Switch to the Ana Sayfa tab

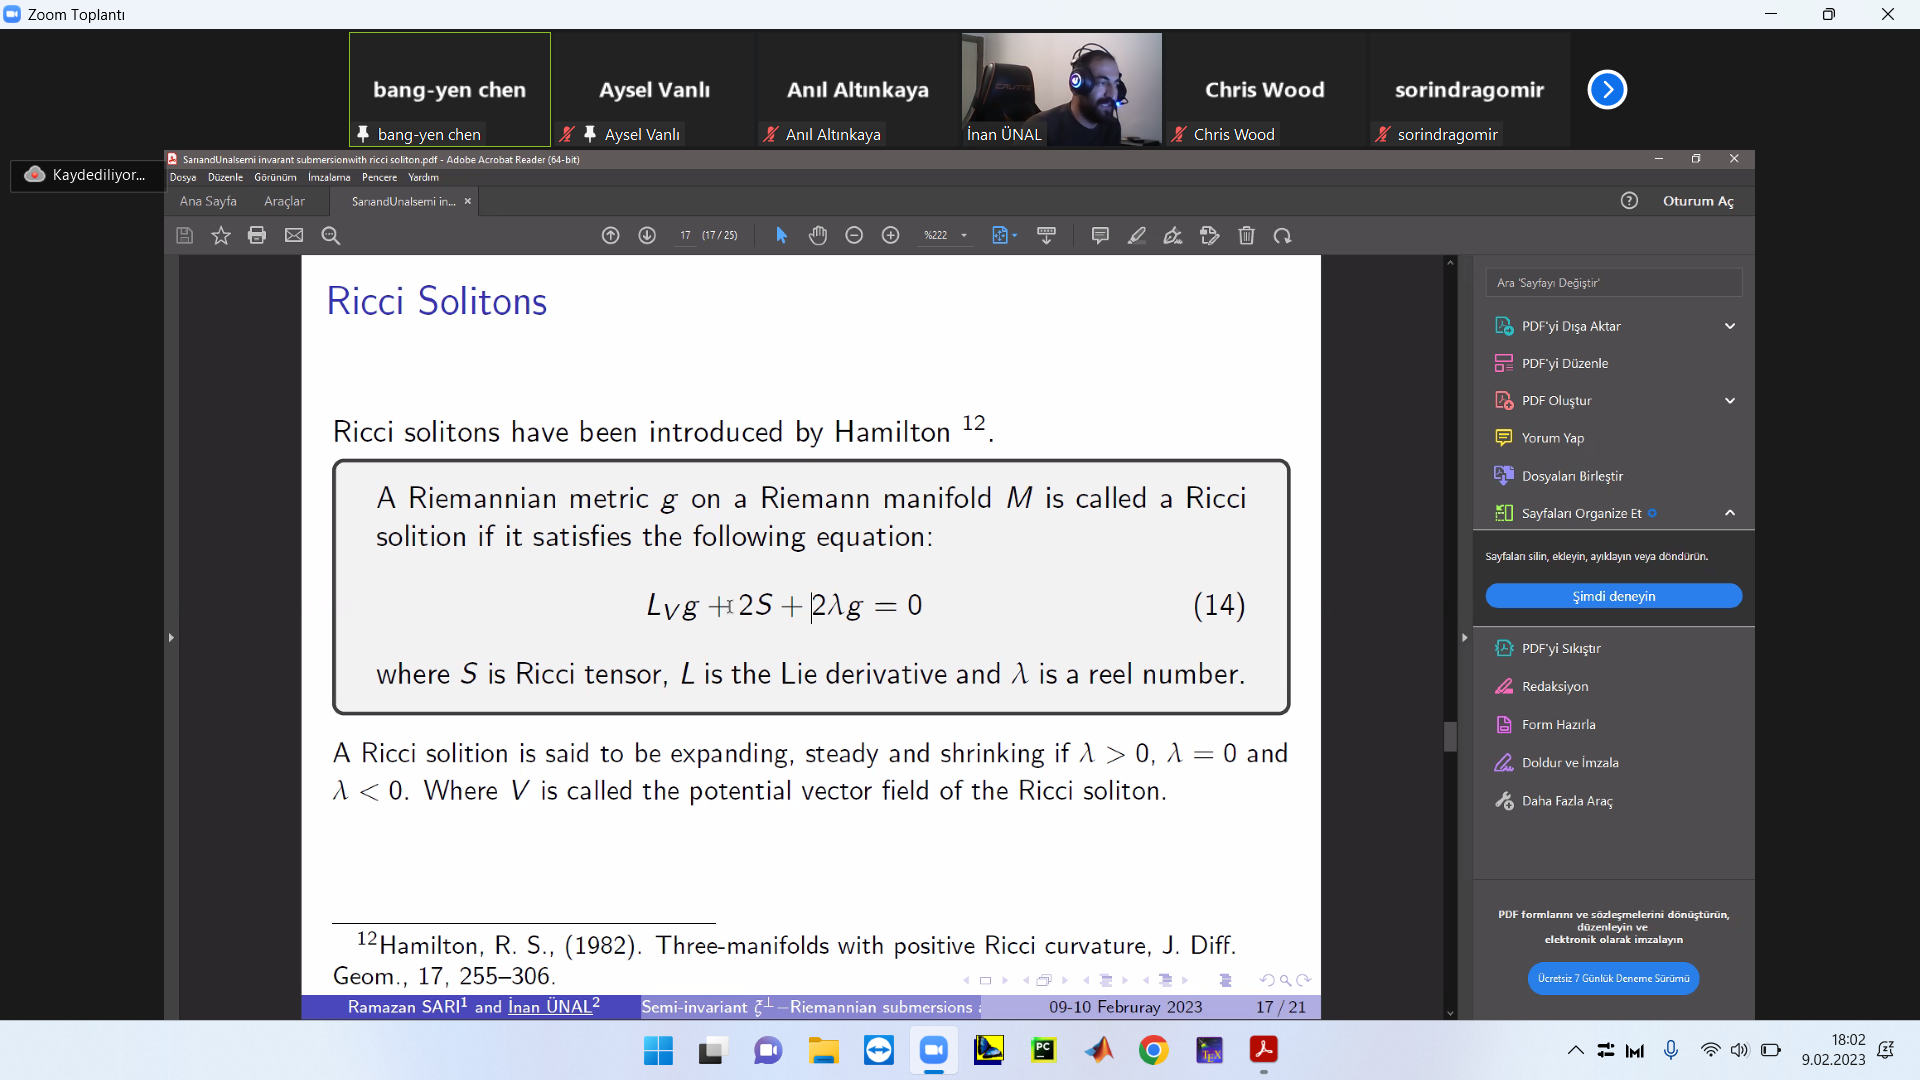tap(208, 201)
